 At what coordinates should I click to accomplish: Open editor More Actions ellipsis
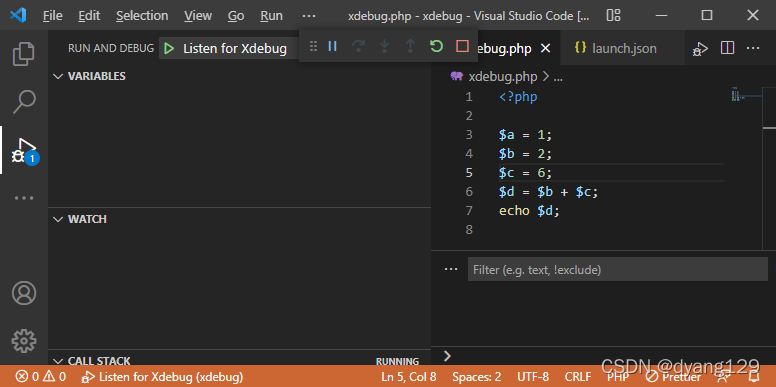753,48
